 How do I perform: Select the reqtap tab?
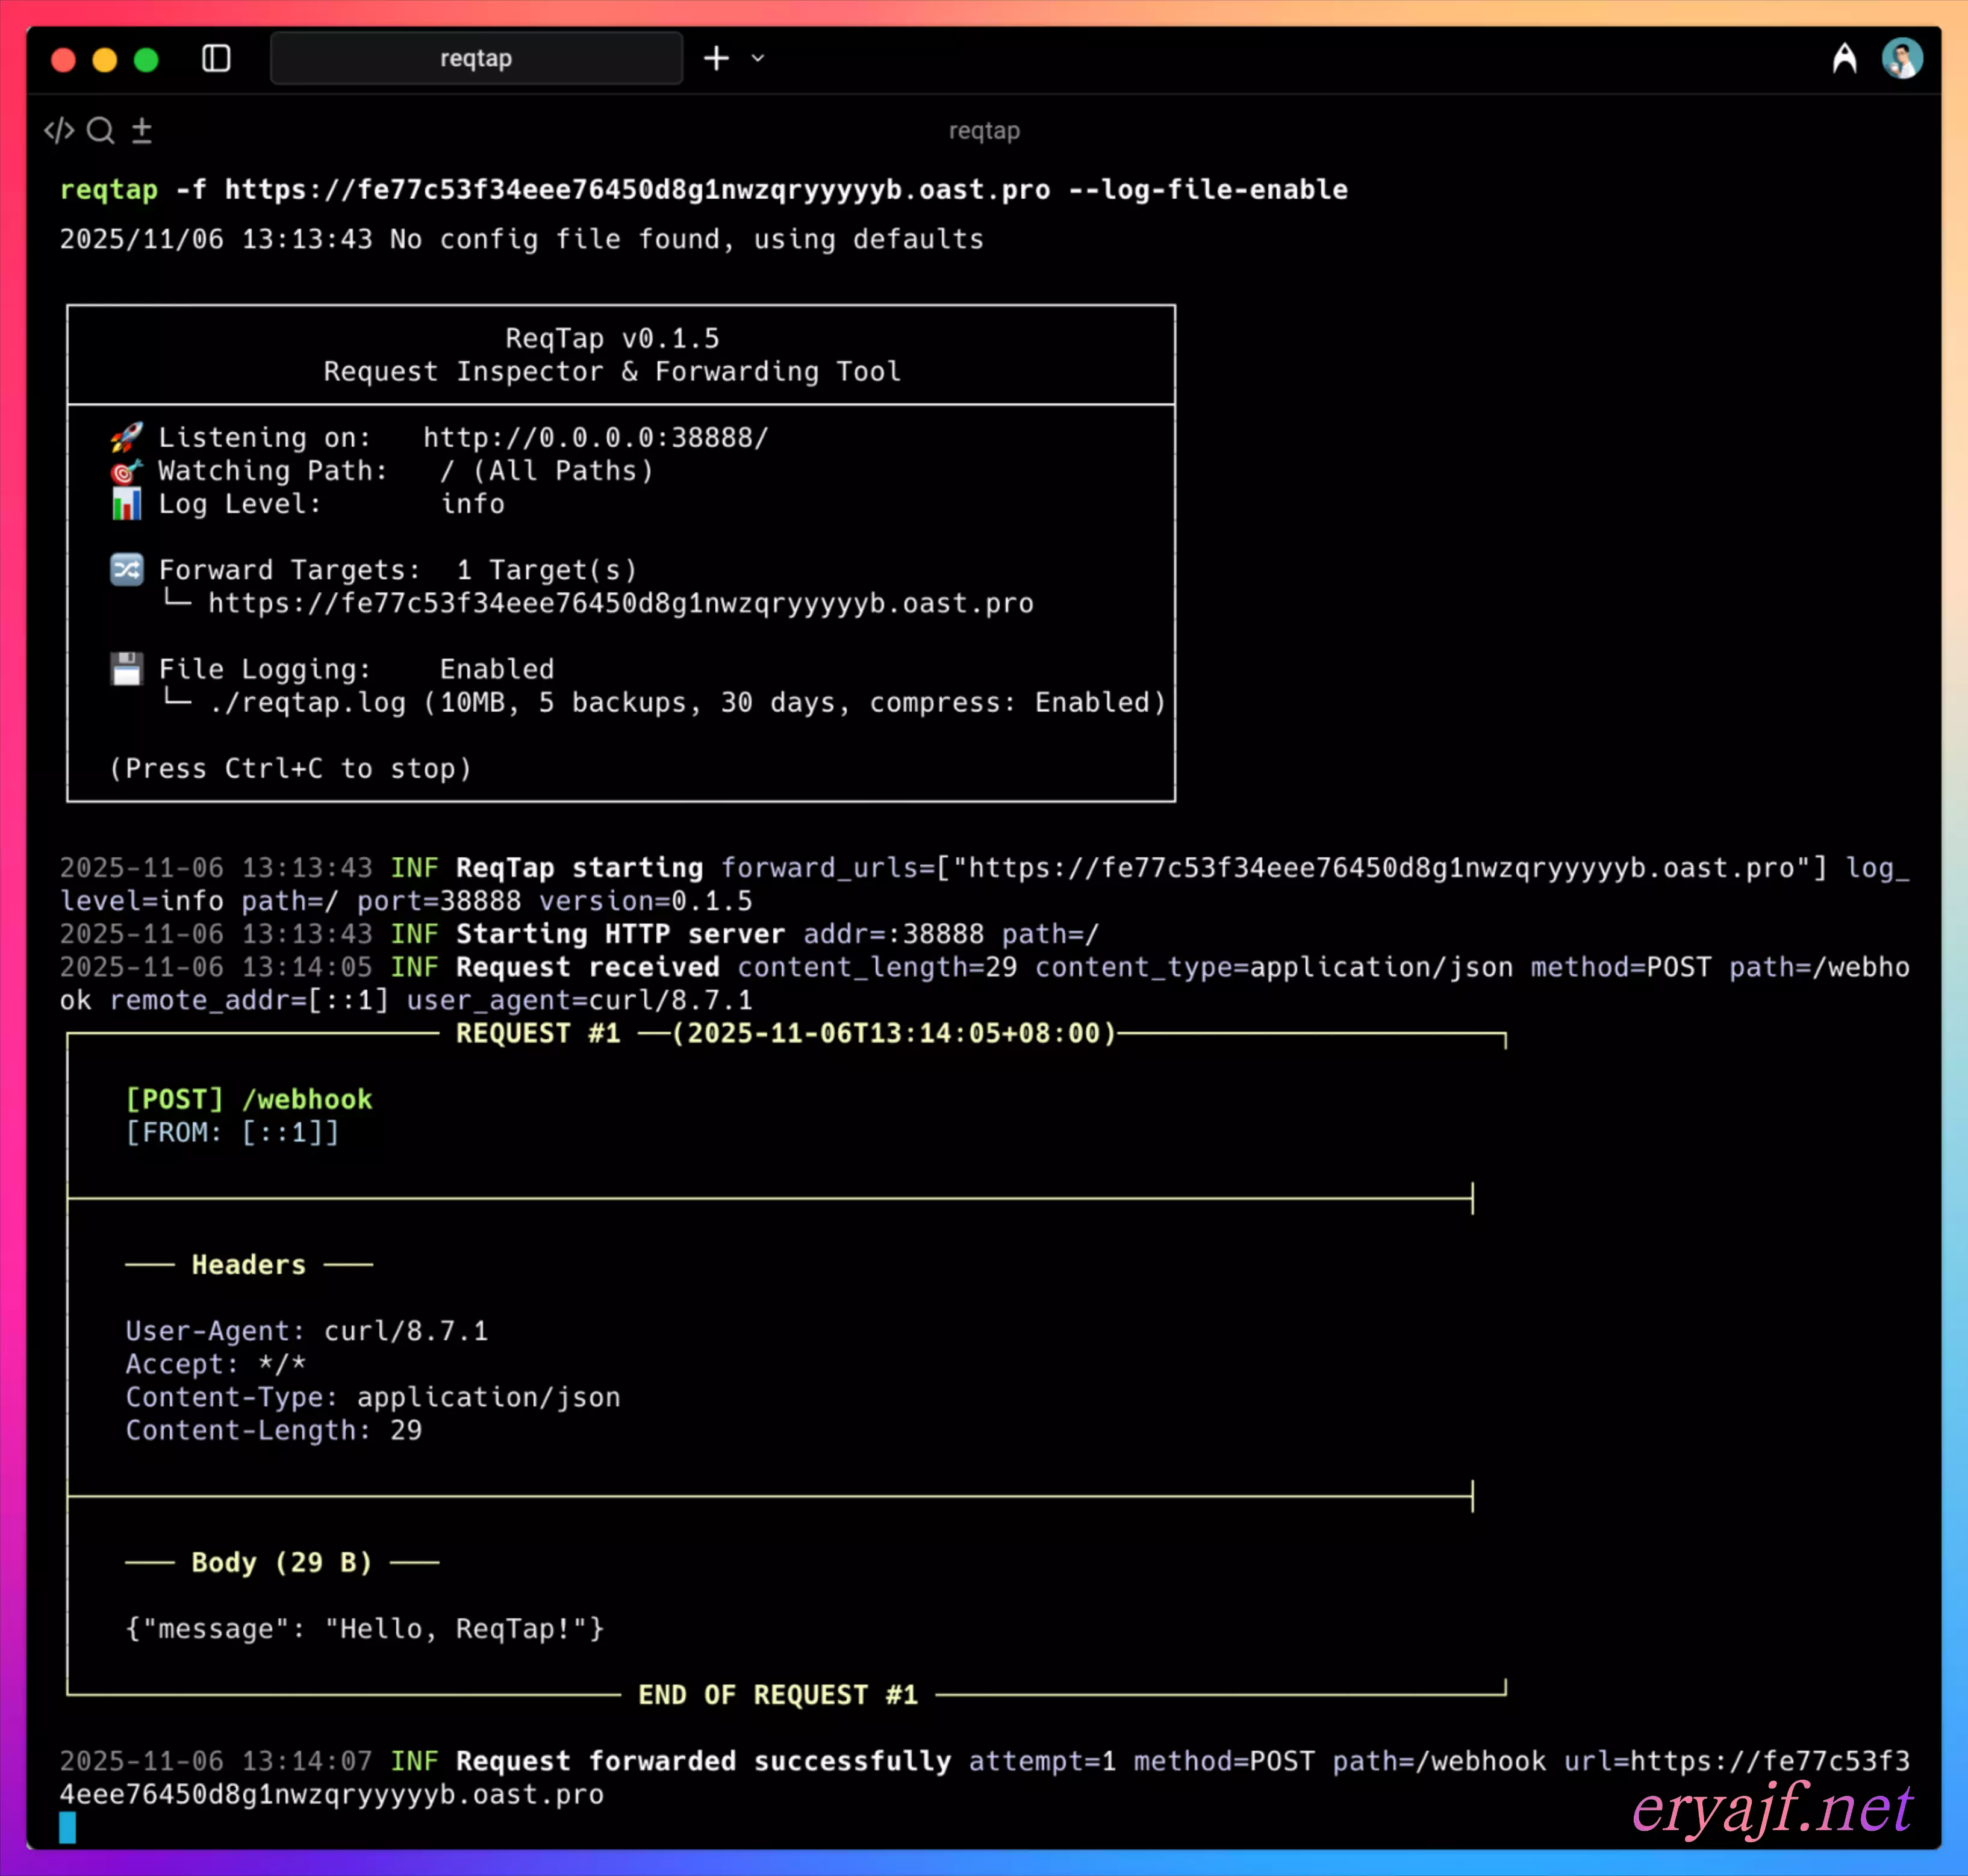click(x=476, y=58)
